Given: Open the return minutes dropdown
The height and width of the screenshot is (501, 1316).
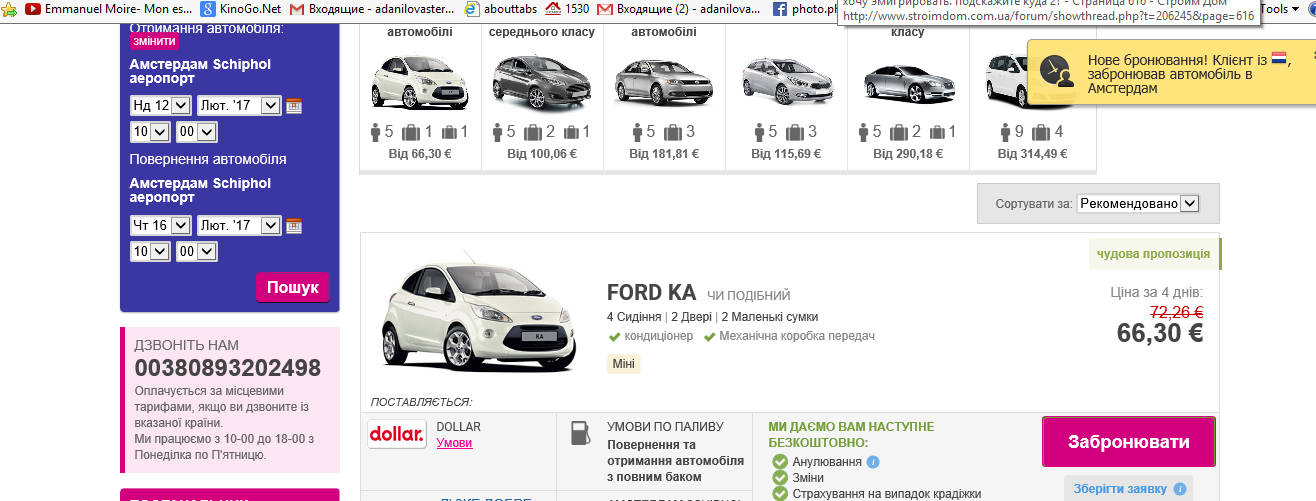Looking at the screenshot, I should 196,252.
